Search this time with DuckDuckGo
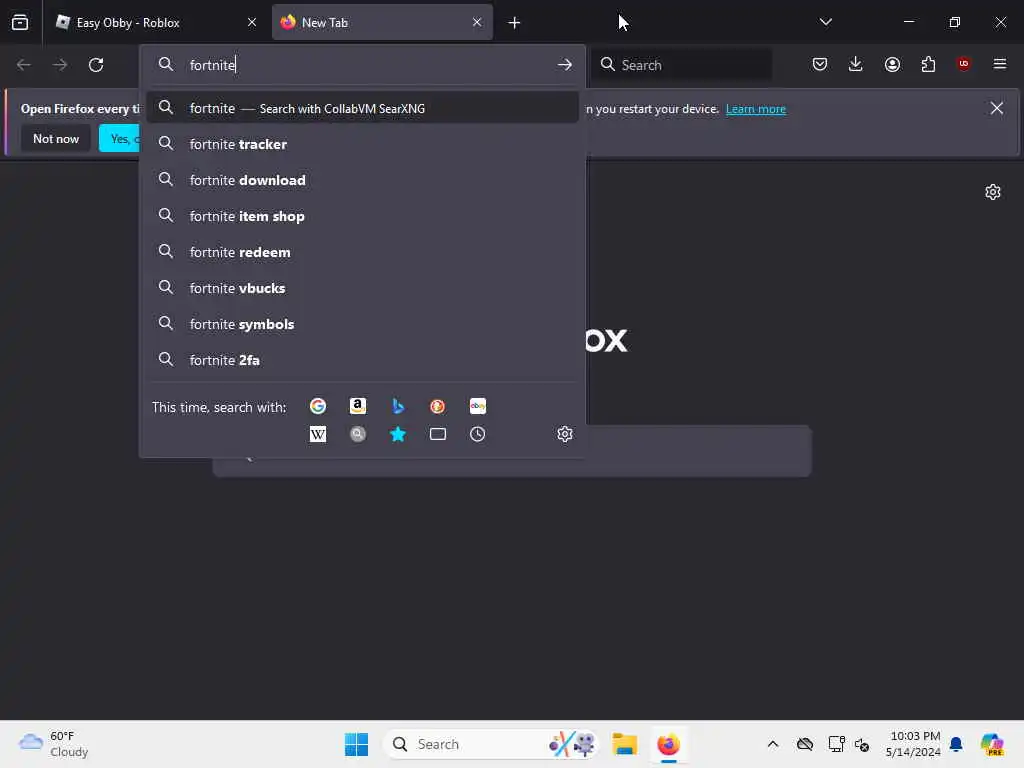This screenshot has height=768, width=1024. 438,406
